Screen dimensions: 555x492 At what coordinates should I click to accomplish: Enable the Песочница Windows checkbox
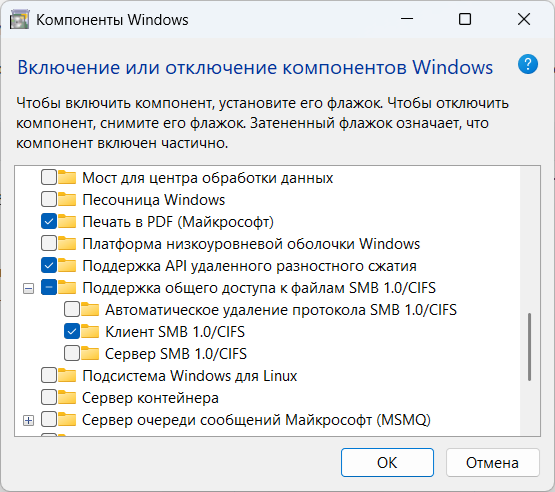49,200
